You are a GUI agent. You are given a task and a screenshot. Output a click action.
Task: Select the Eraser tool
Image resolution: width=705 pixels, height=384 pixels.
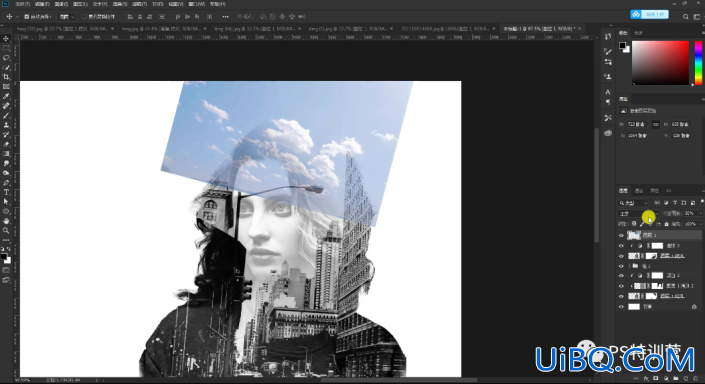point(6,144)
